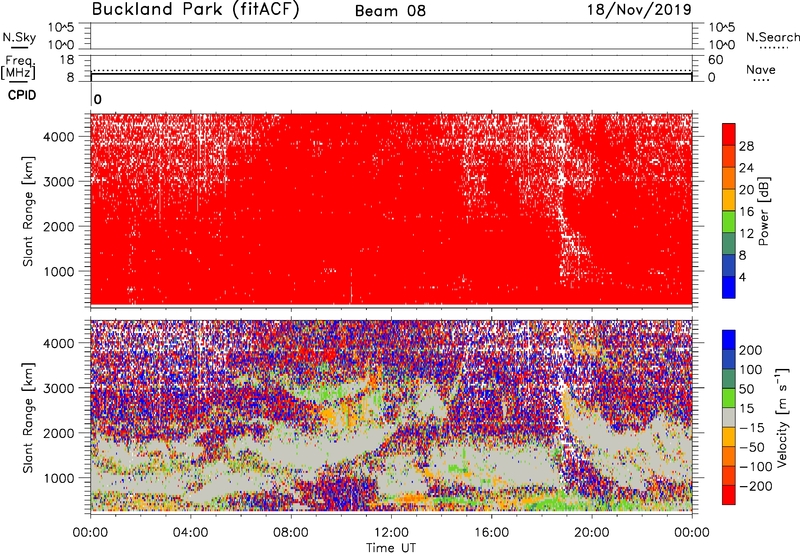Click the date "18/Nov/2019"
This screenshot has width=800, height=554.
coord(639,10)
